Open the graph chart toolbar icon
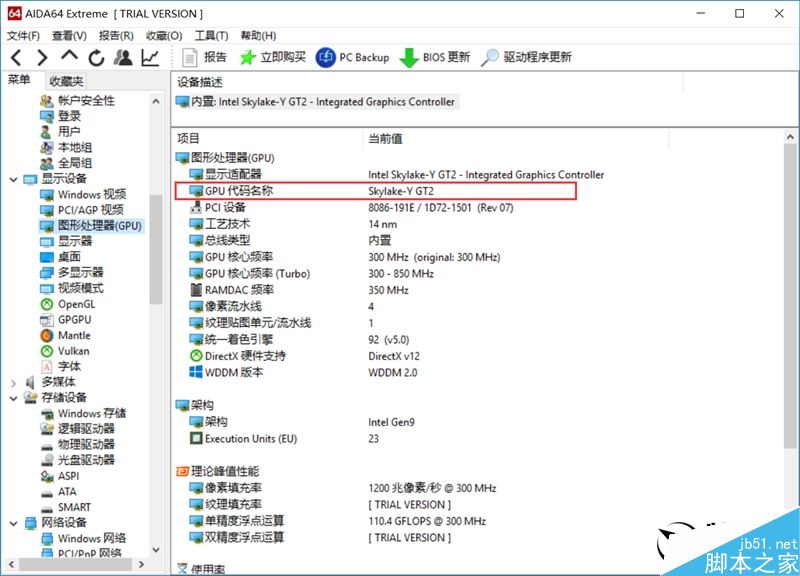Screen dimensions: 800x576 pyautogui.click(x=150, y=58)
